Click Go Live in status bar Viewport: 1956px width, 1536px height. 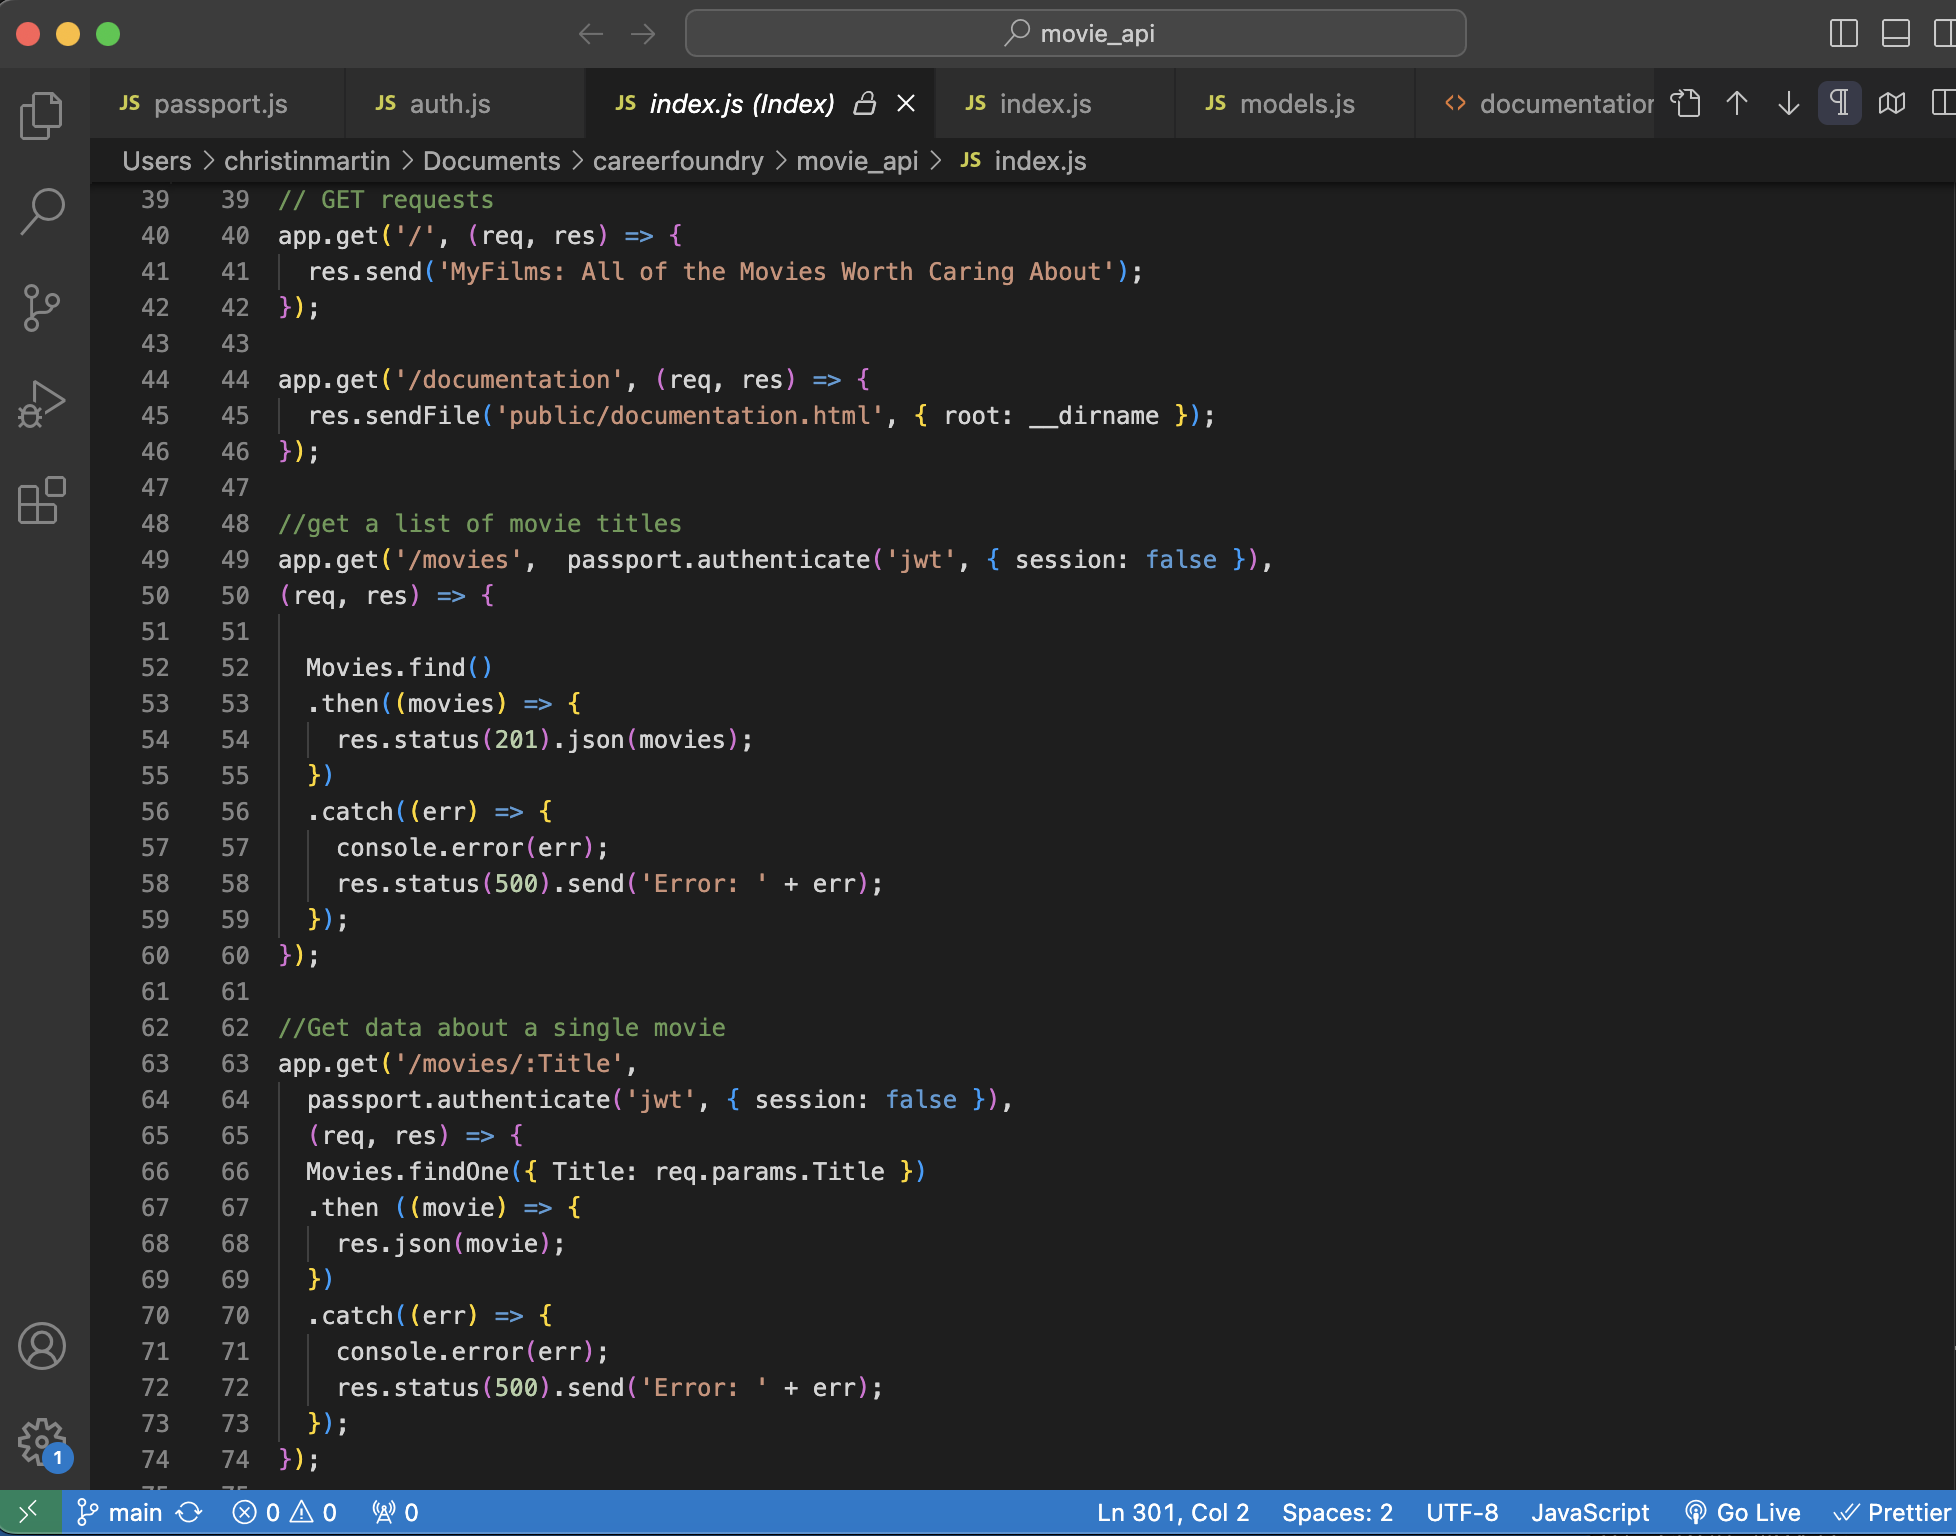tap(1743, 1512)
